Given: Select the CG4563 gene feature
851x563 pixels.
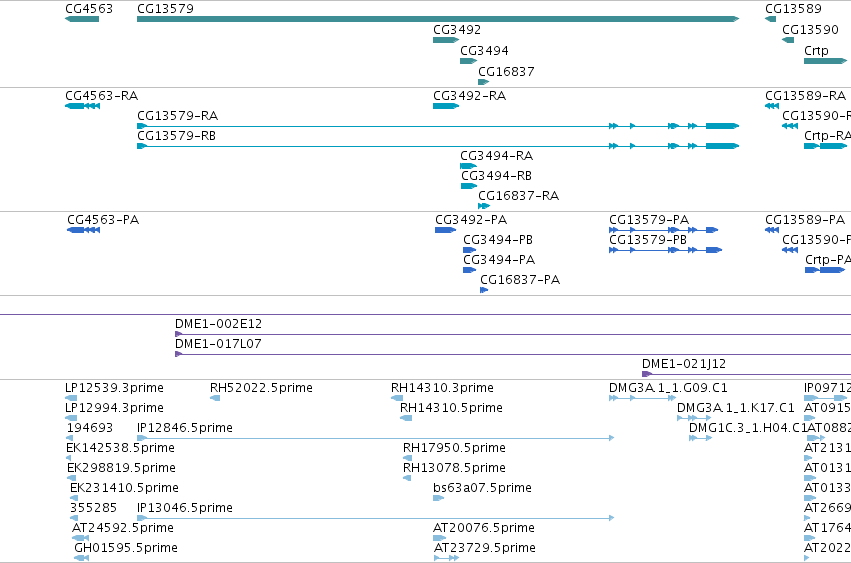Looking at the screenshot, I should 82,19.
